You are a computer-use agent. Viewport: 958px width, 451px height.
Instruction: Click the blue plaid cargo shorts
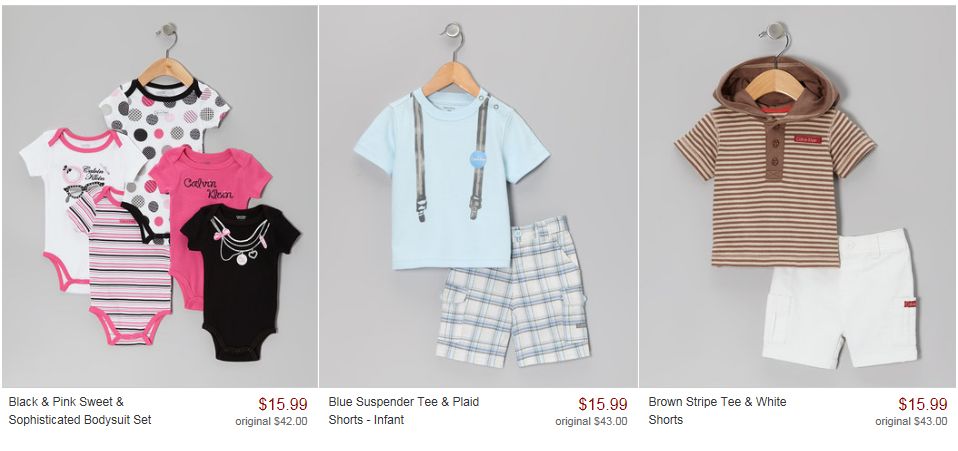tap(512, 292)
